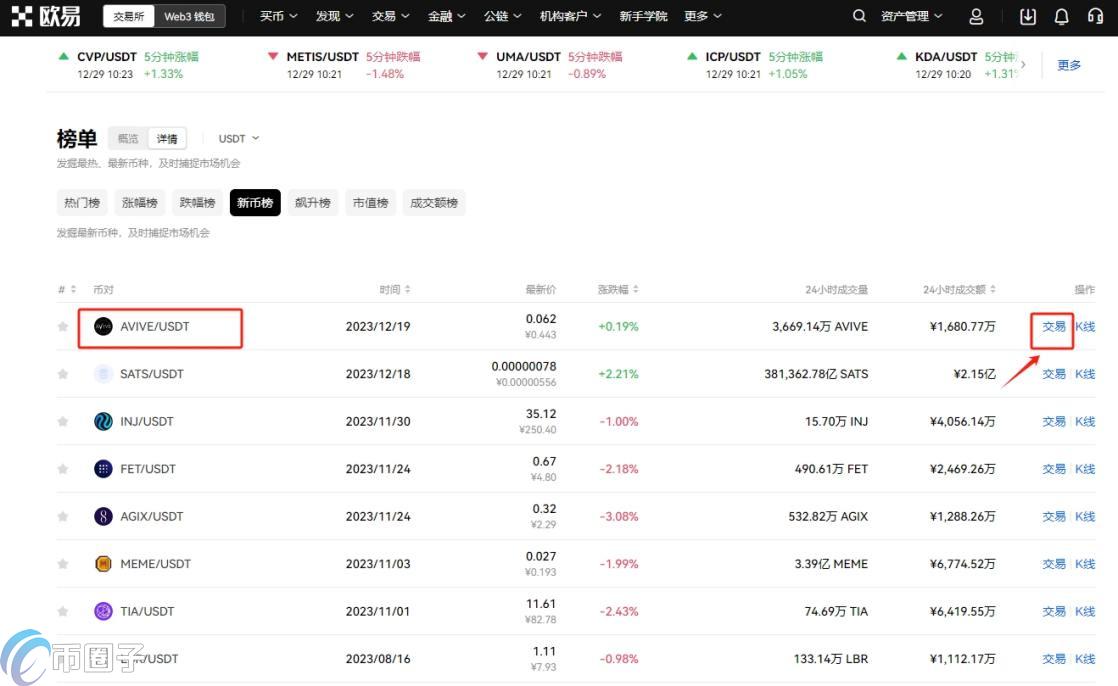Click the AGIX/USDT pair name
The image size is (1118, 686).
[152, 516]
